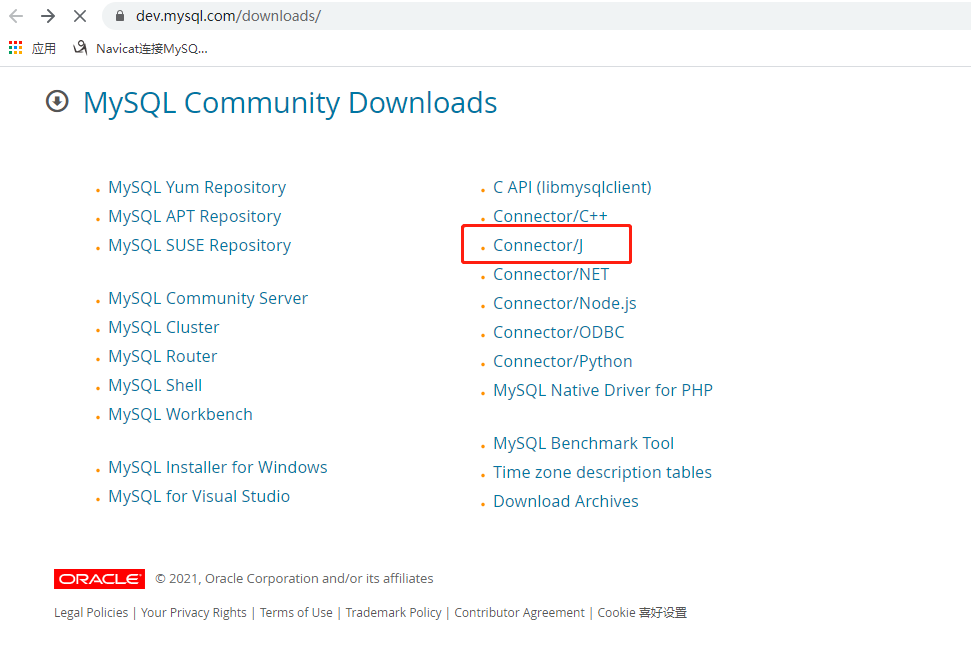The height and width of the screenshot is (662, 971).
Task: Open Trademark Policy footer link
Action: [393, 612]
